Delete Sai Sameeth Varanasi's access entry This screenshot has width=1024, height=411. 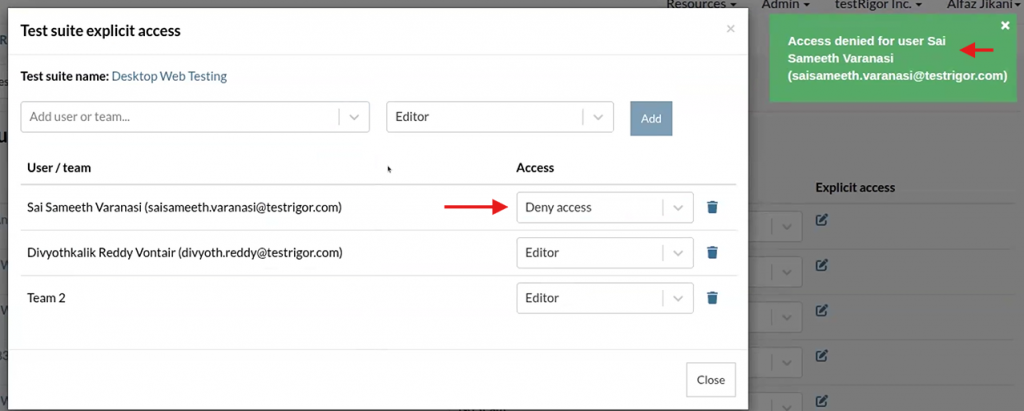point(712,208)
